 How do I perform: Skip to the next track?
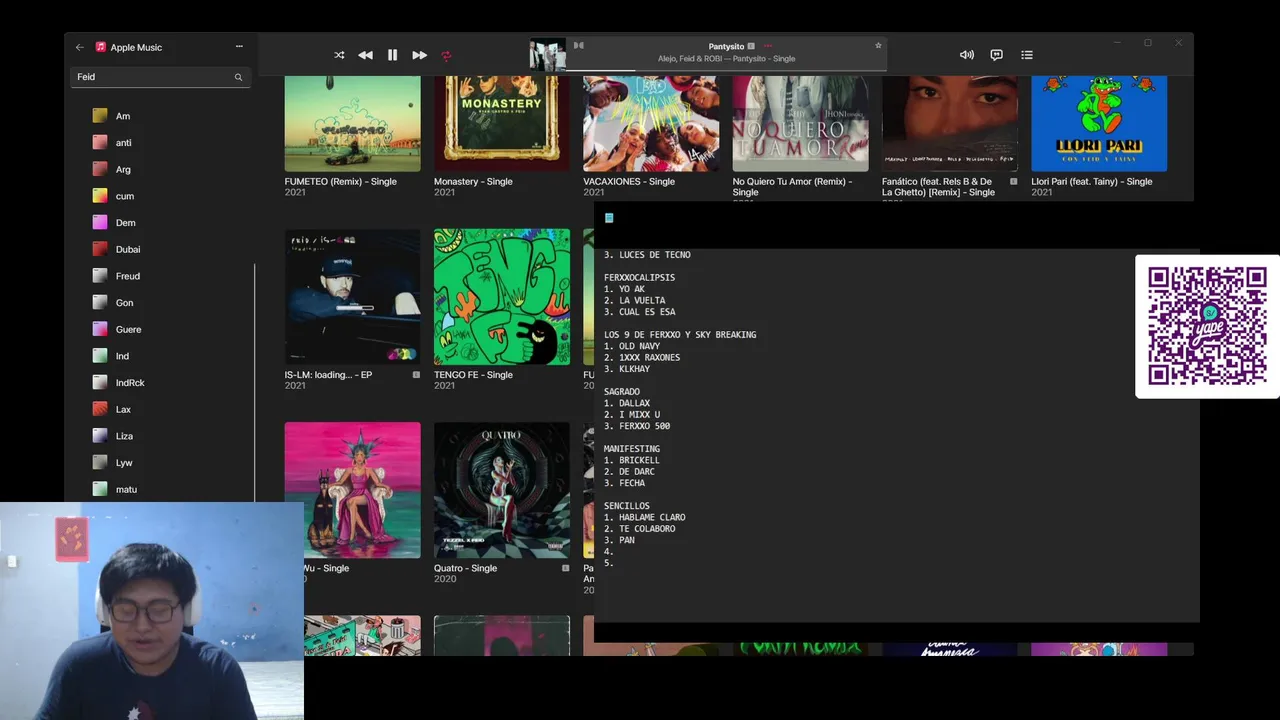coord(419,55)
